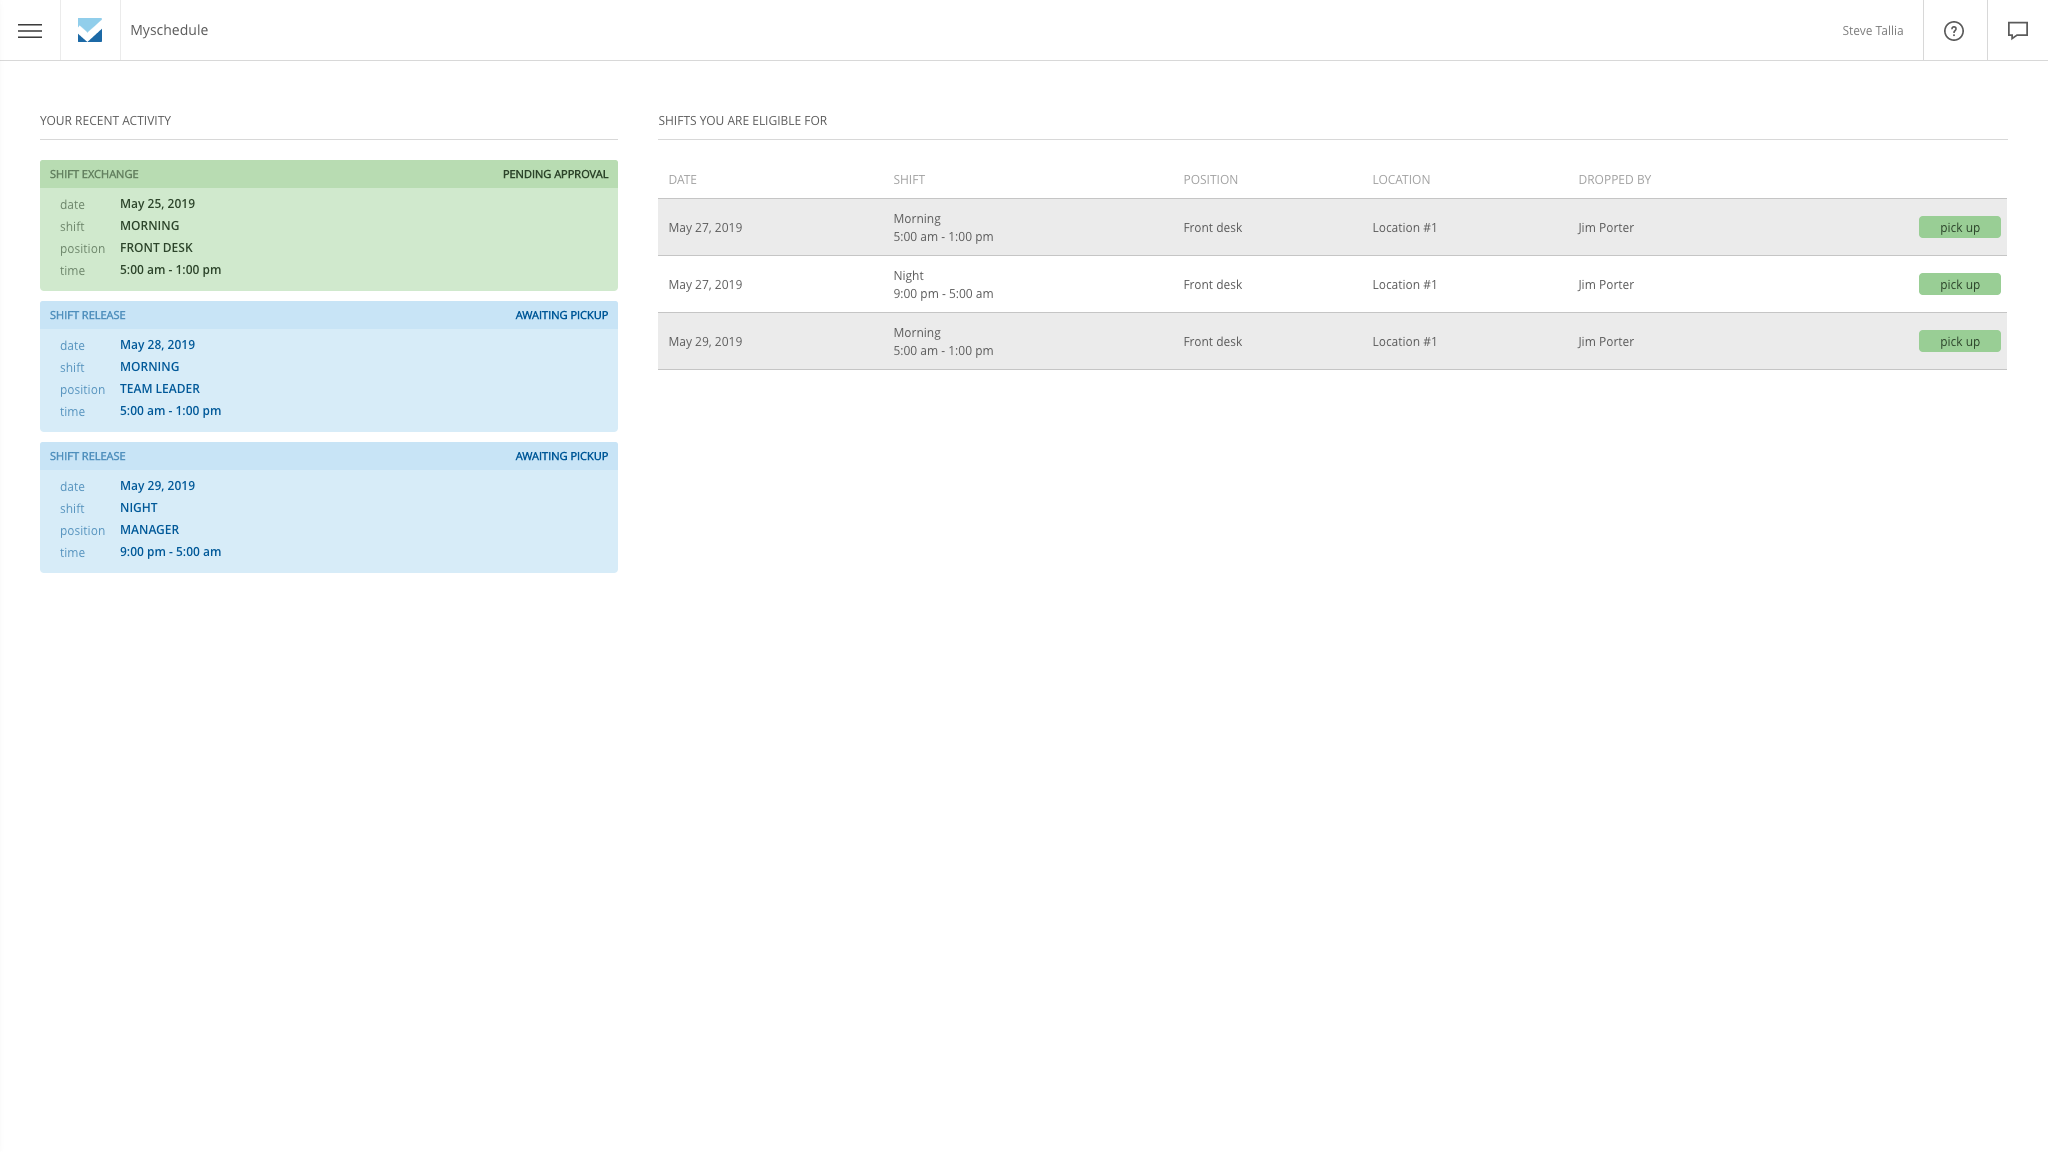Open the chat messages icon
Screen dimensions: 2048x1152
[x=2017, y=30]
